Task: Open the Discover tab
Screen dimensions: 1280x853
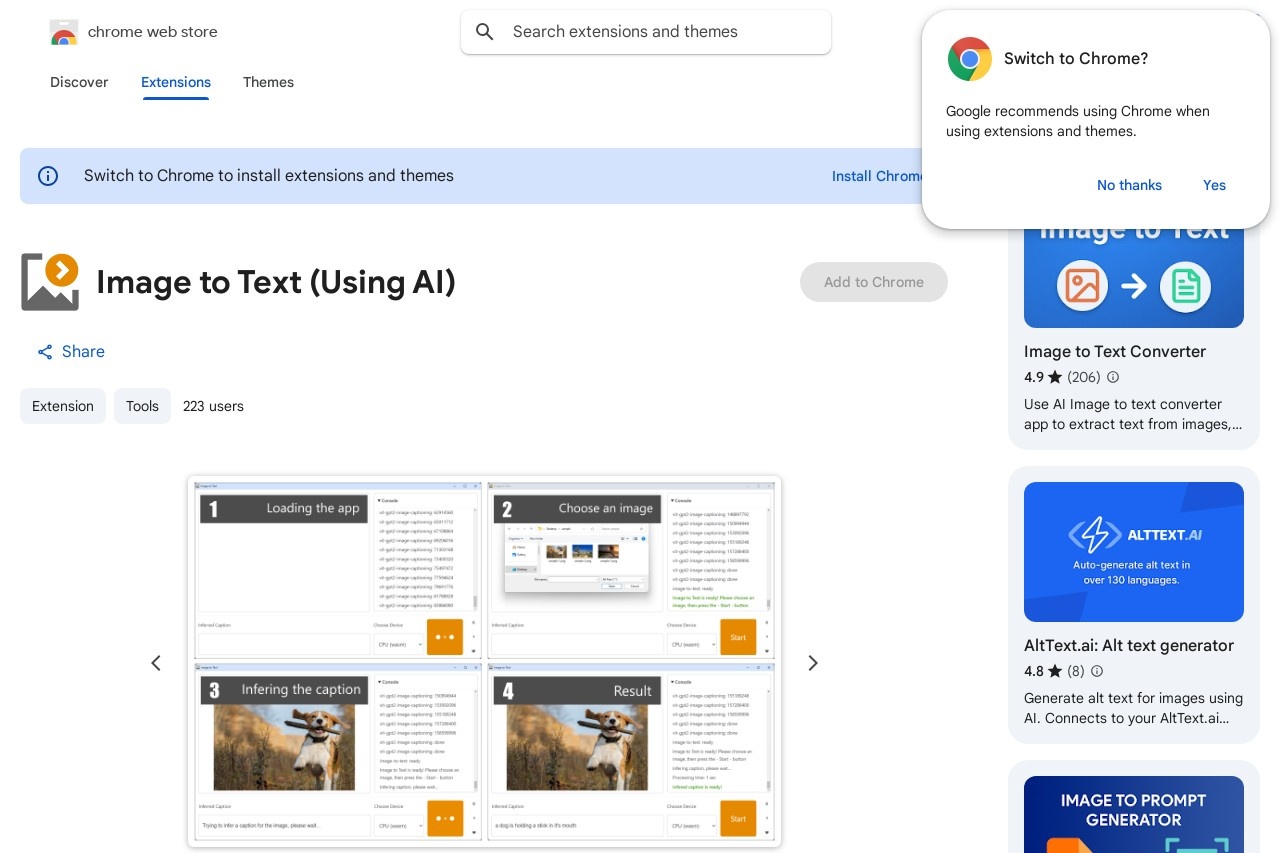Action: tap(79, 82)
